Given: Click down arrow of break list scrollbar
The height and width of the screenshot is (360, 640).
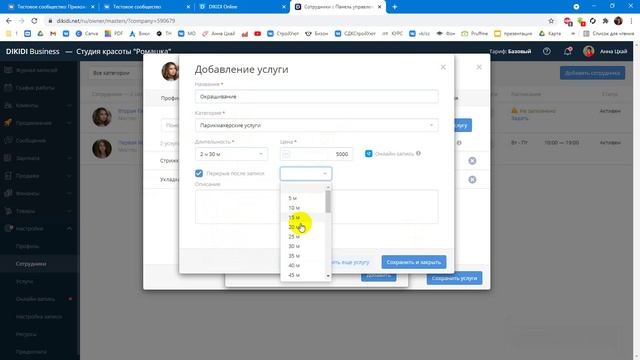Looking at the screenshot, I should pos(328,276).
